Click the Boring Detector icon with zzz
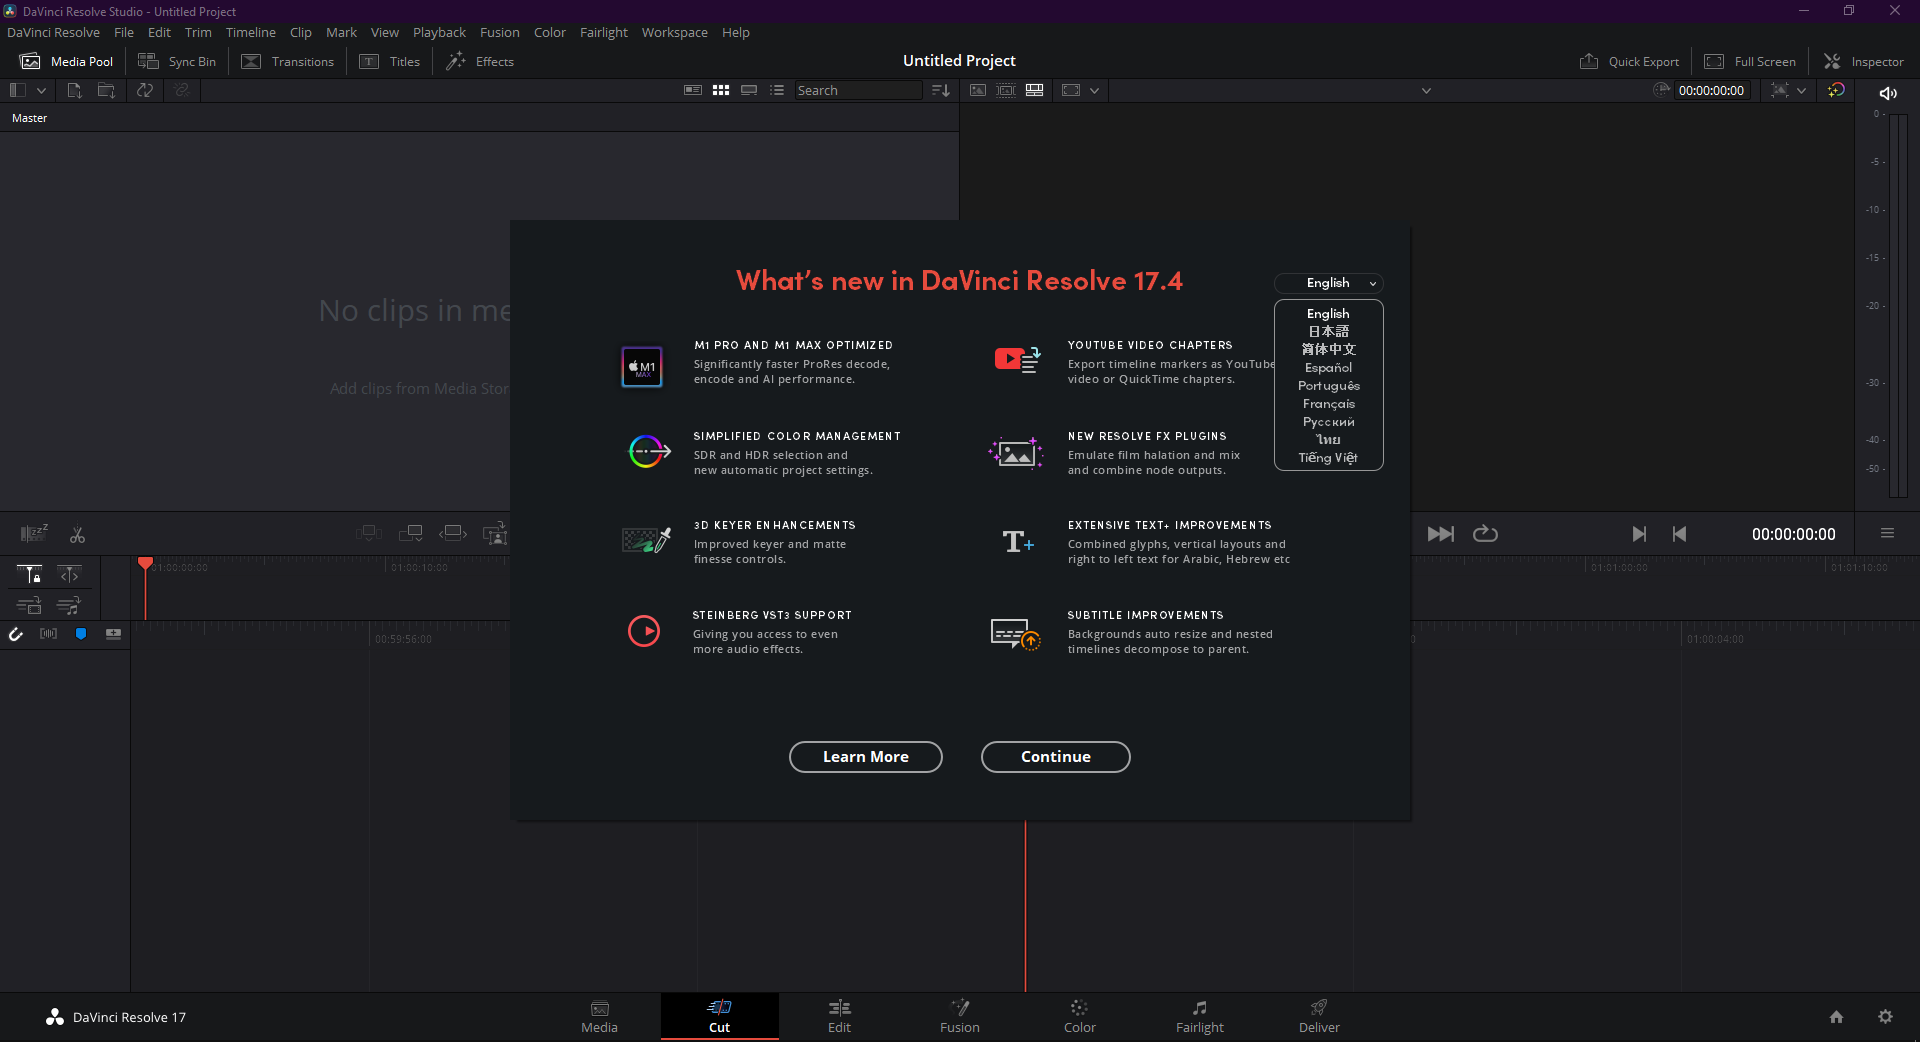Viewport: 1920px width, 1042px height. click(x=34, y=534)
